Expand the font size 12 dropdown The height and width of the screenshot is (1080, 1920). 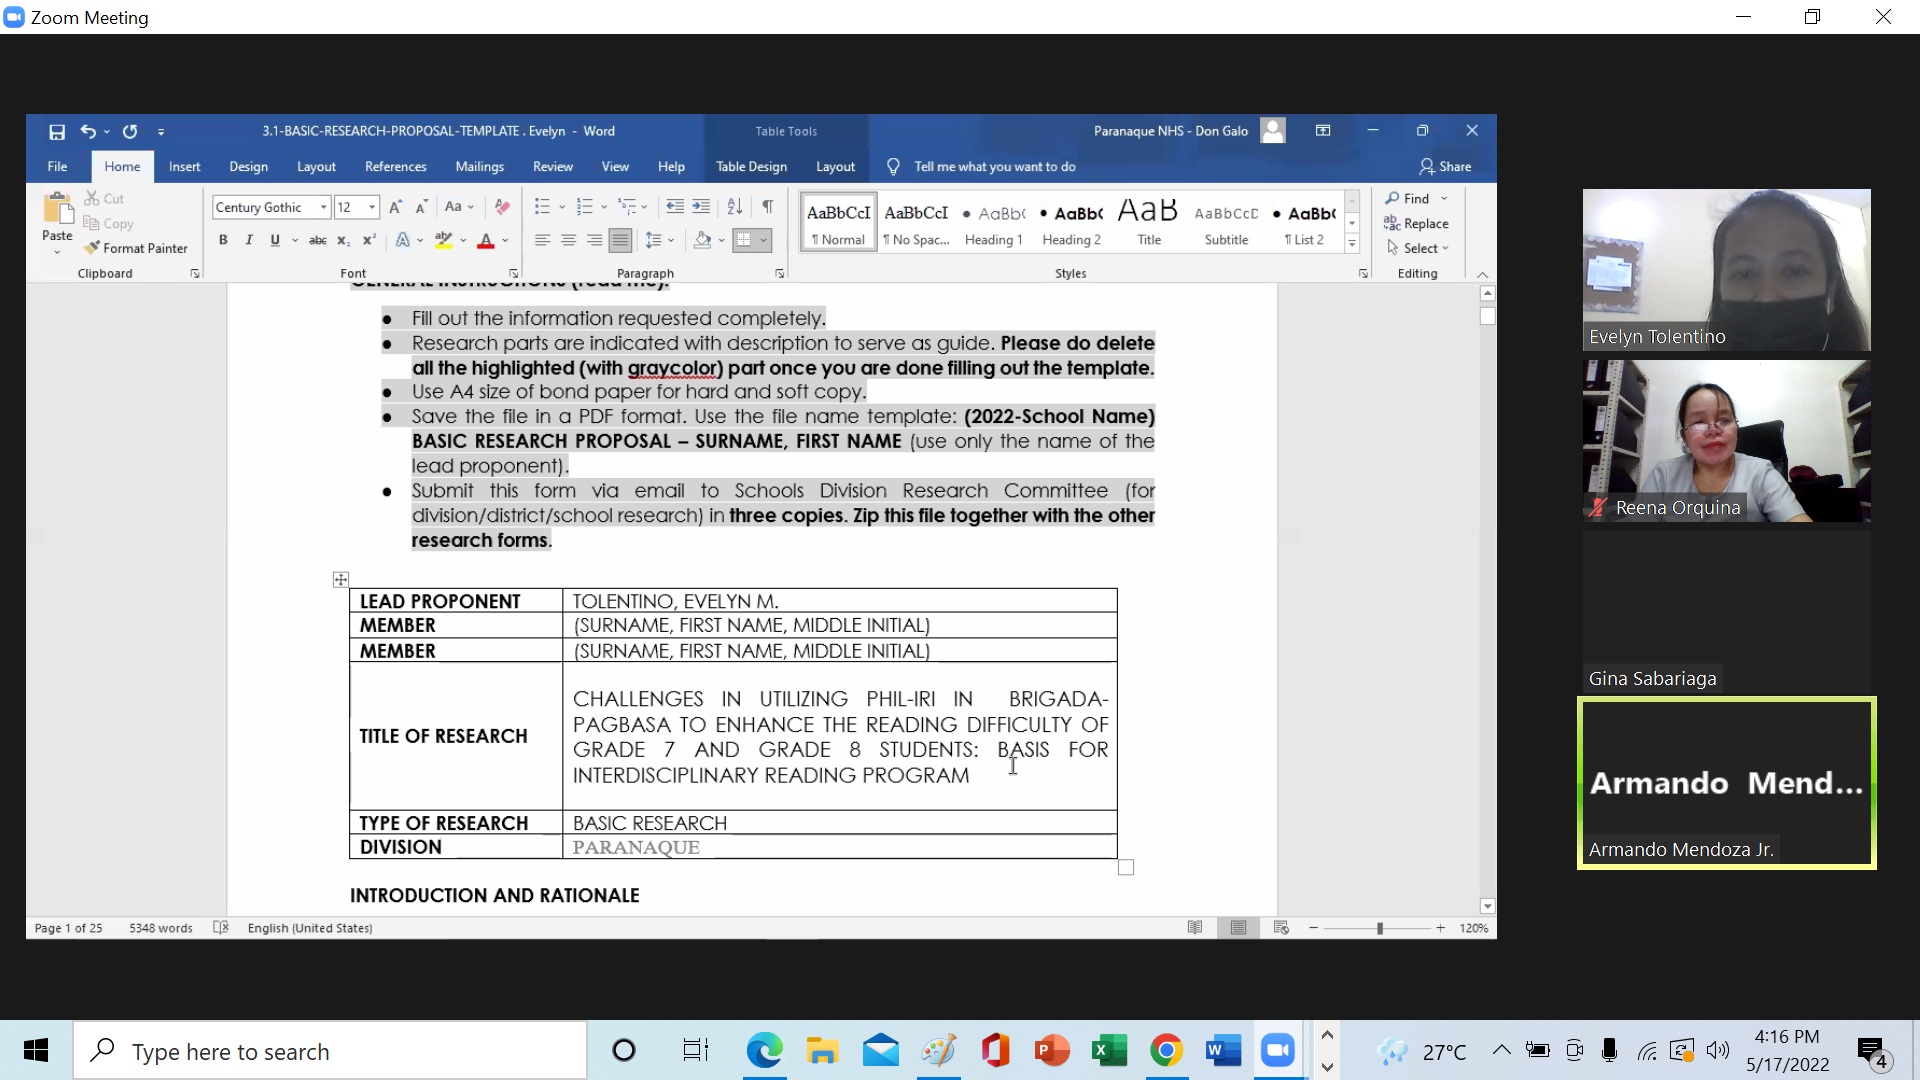tap(372, 207)
